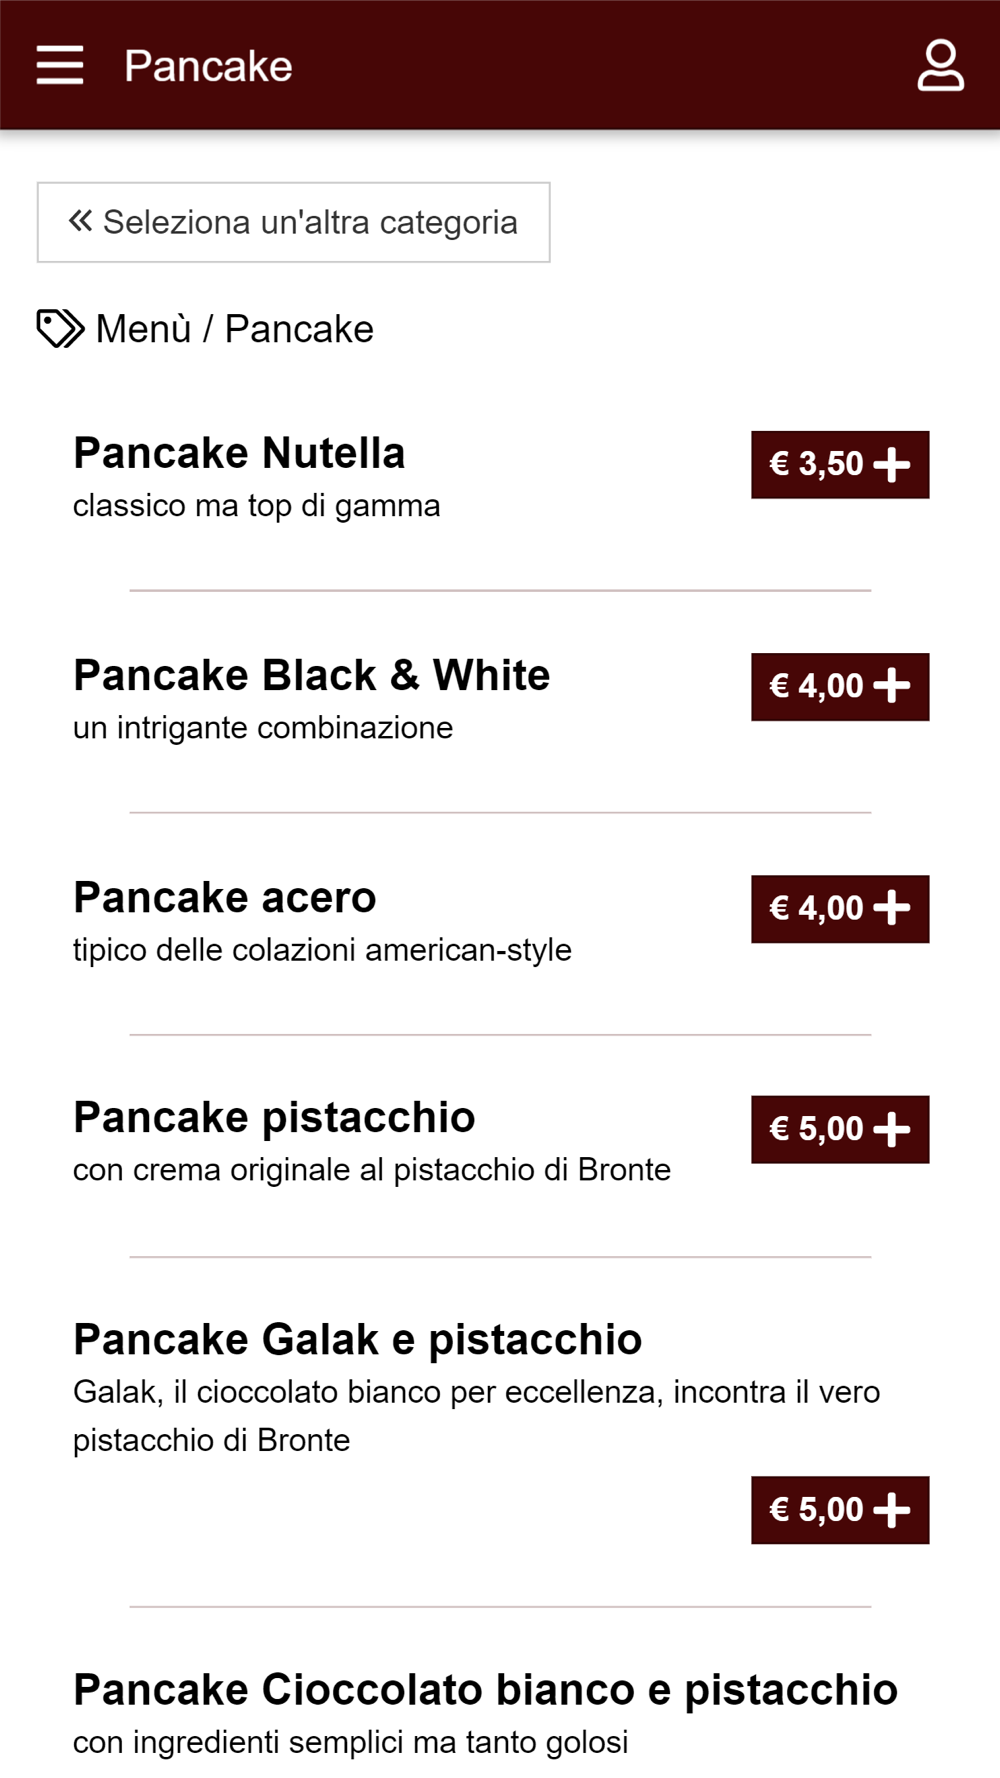1000x1778 pixels.
Task: Add Pancake Nutella with the plus icon
Action: (x=892, y=464)
